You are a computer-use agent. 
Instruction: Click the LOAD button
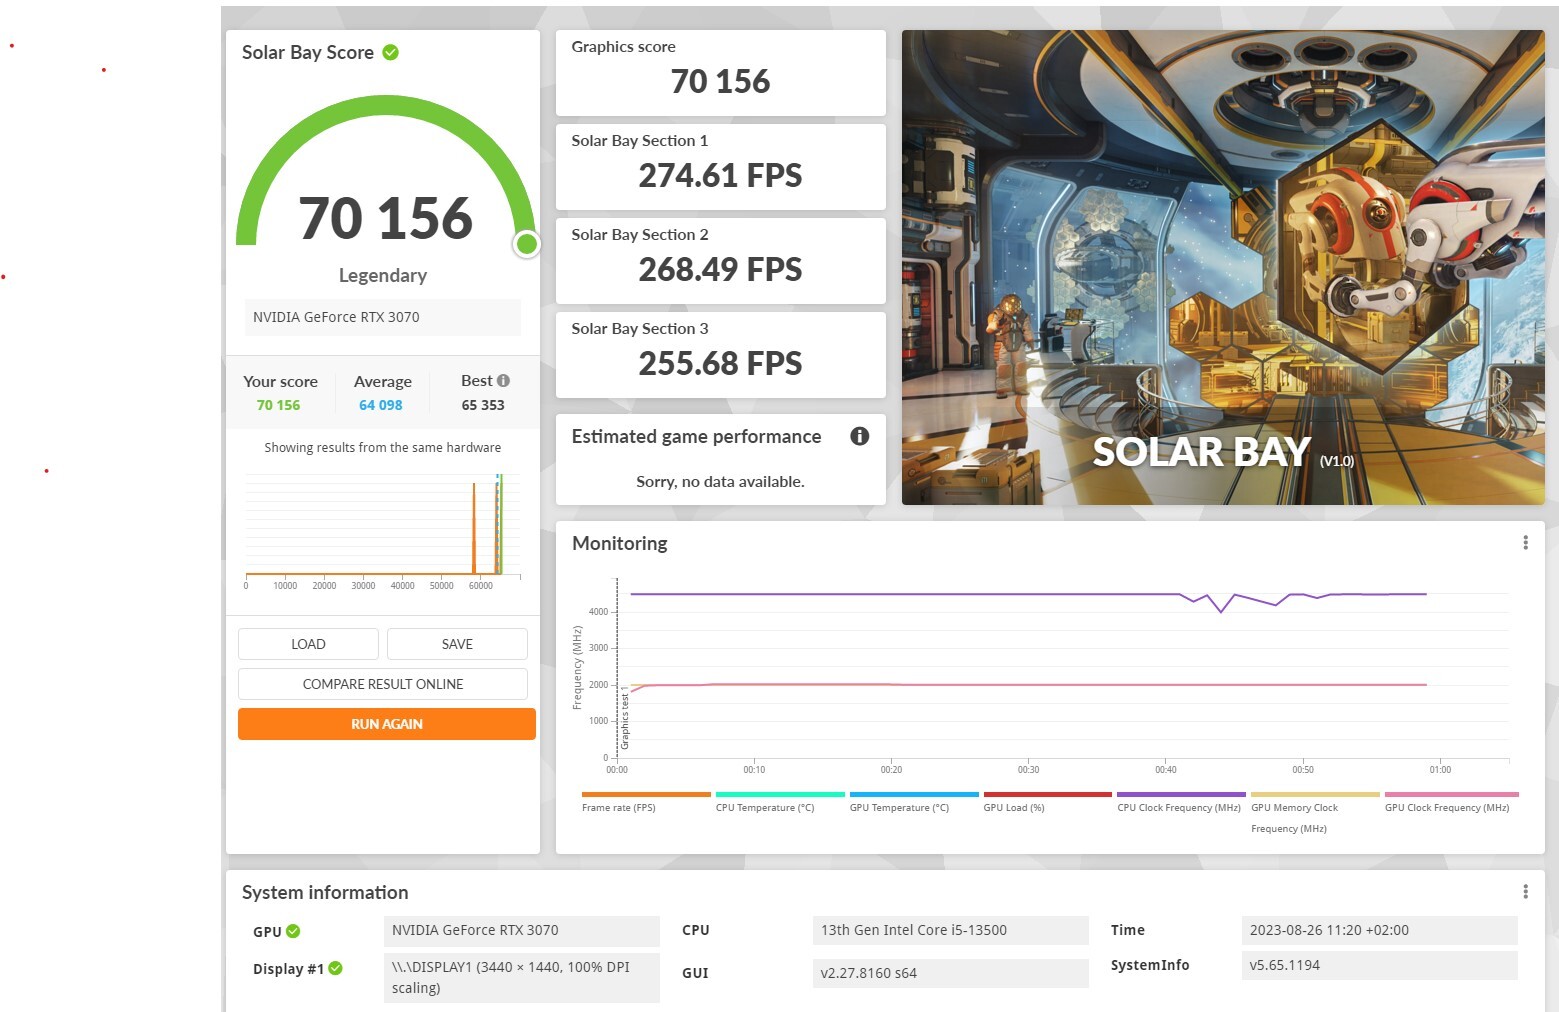click(x=308, y=644)
